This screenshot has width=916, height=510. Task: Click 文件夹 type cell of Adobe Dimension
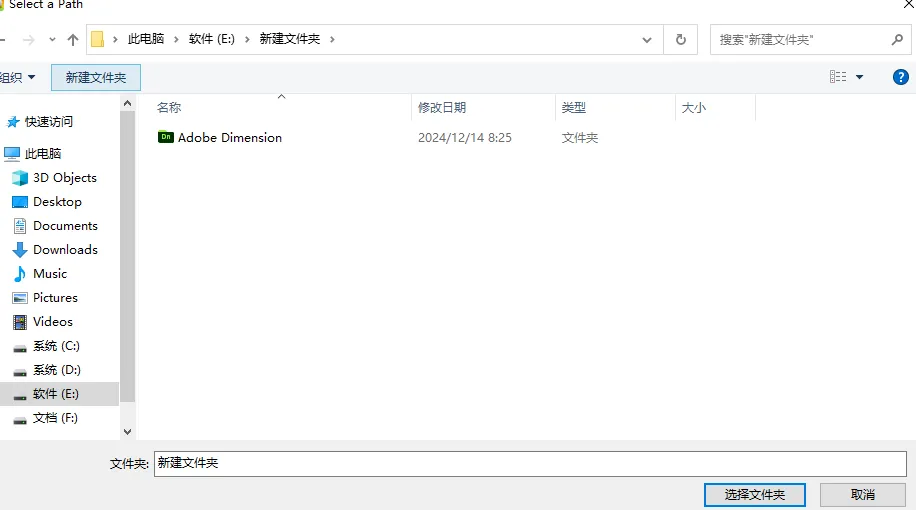pos(580,138)
